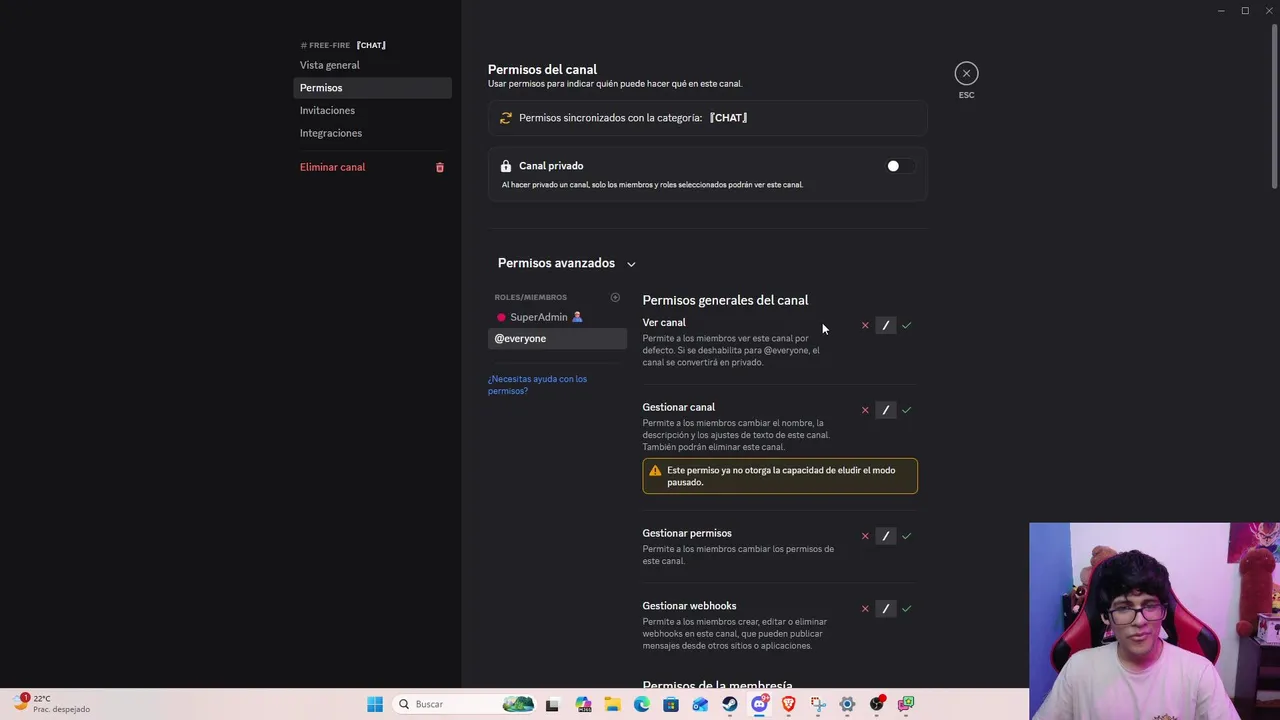Open the Invitaciones settings tab
The image size is (1280, 720).
[x=372, y=110]
